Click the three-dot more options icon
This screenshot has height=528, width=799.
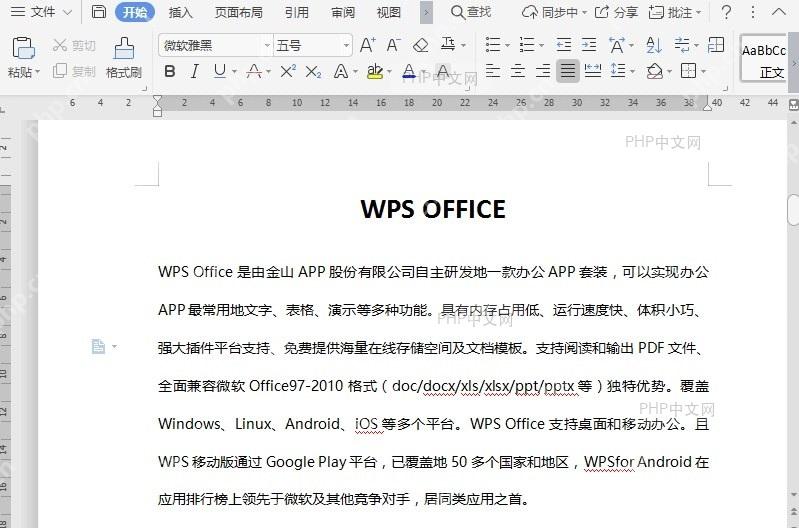coord(752,12)
